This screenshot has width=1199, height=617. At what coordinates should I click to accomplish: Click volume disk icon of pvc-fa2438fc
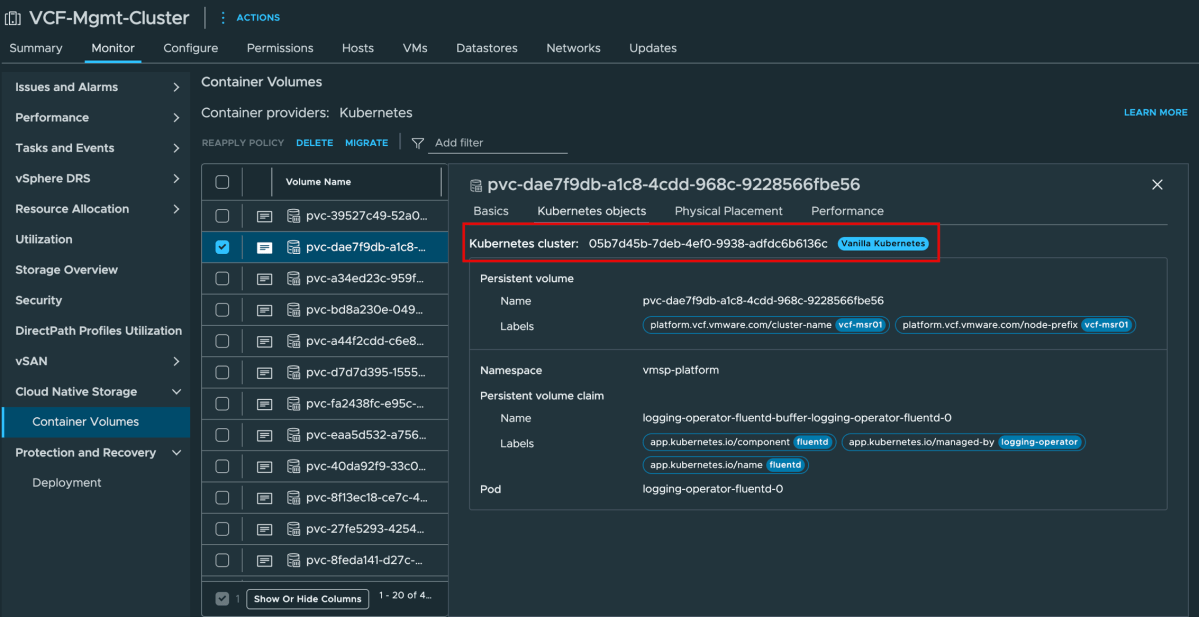[x=293, y=404]
